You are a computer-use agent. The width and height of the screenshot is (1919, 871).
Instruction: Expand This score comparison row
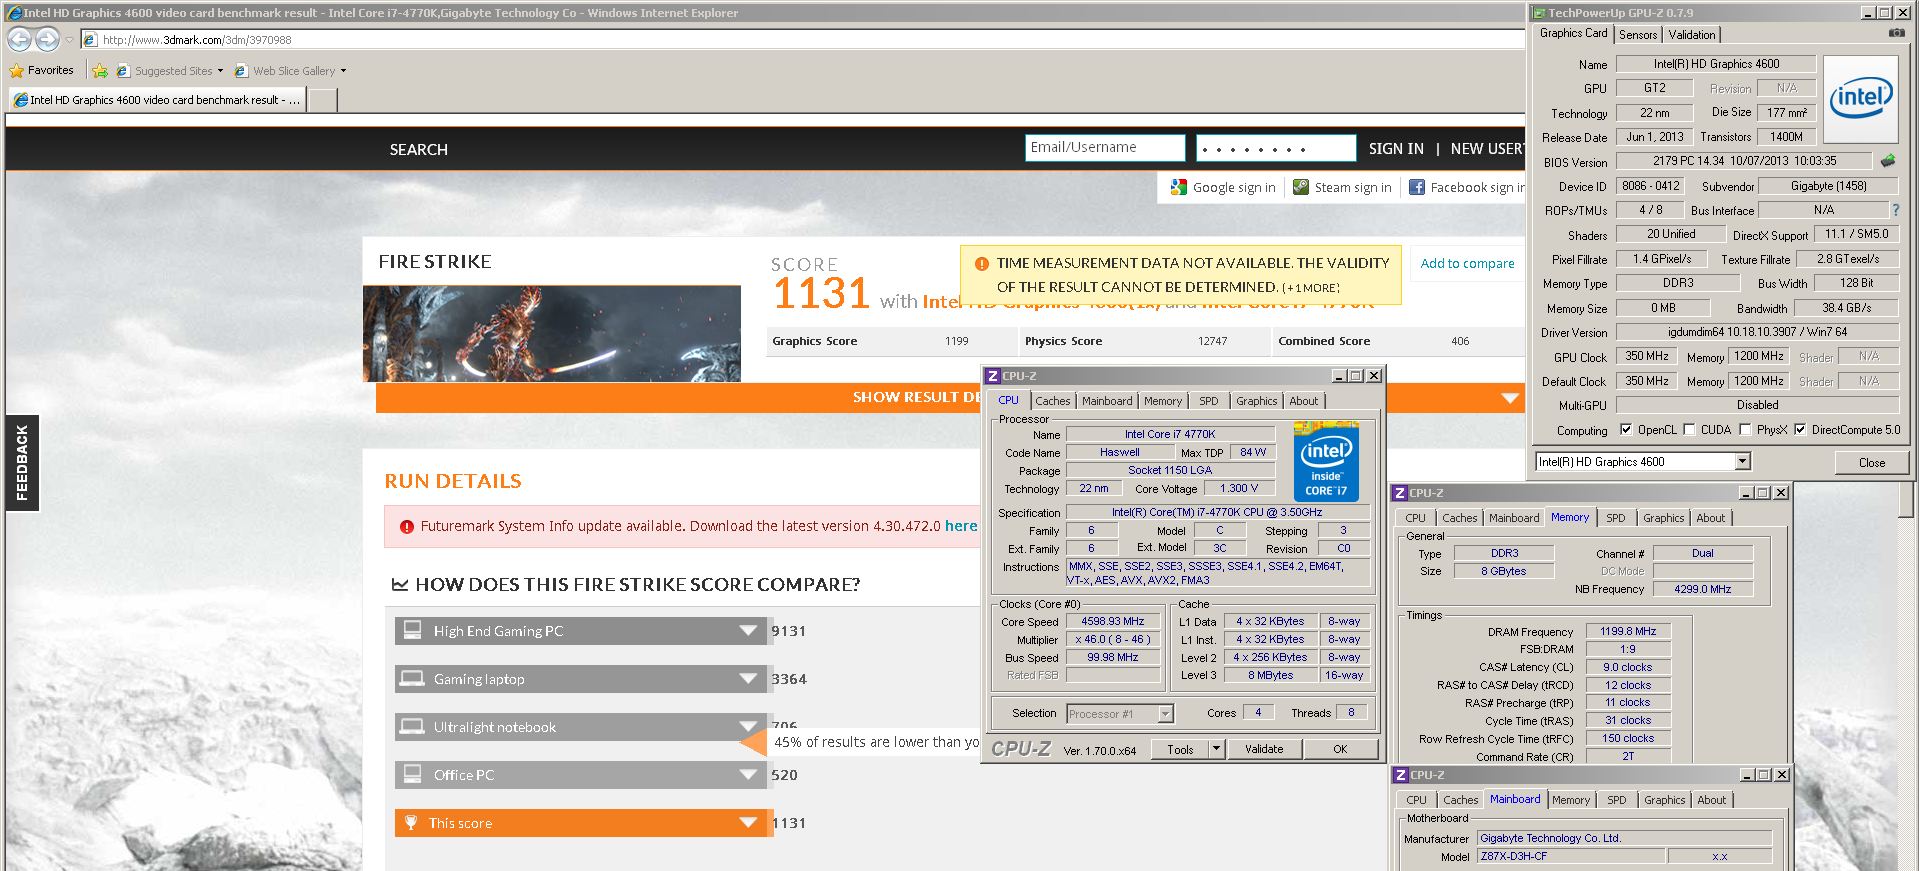pos(747,823)
